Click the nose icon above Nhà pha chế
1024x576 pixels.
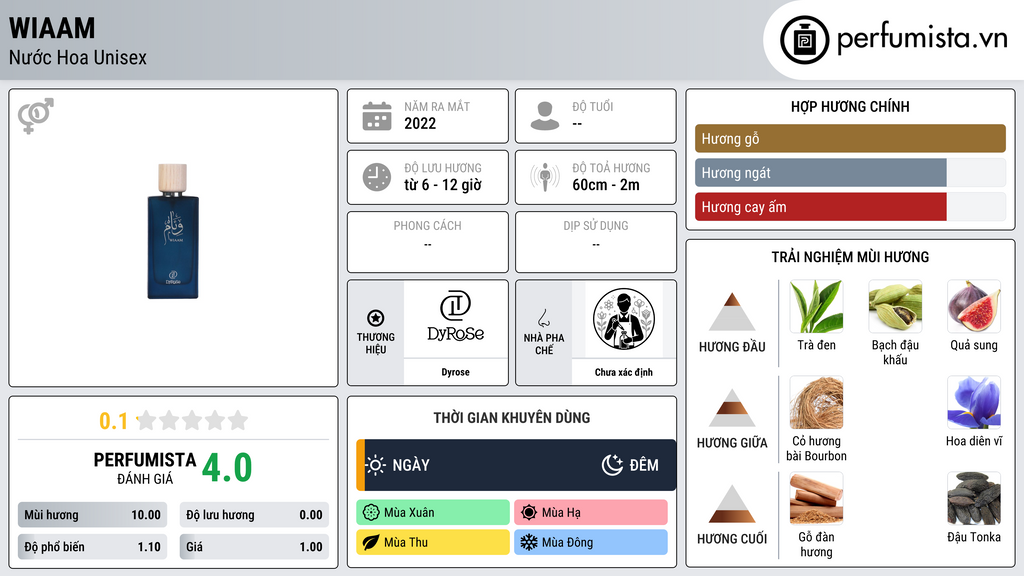coord(543,318)
